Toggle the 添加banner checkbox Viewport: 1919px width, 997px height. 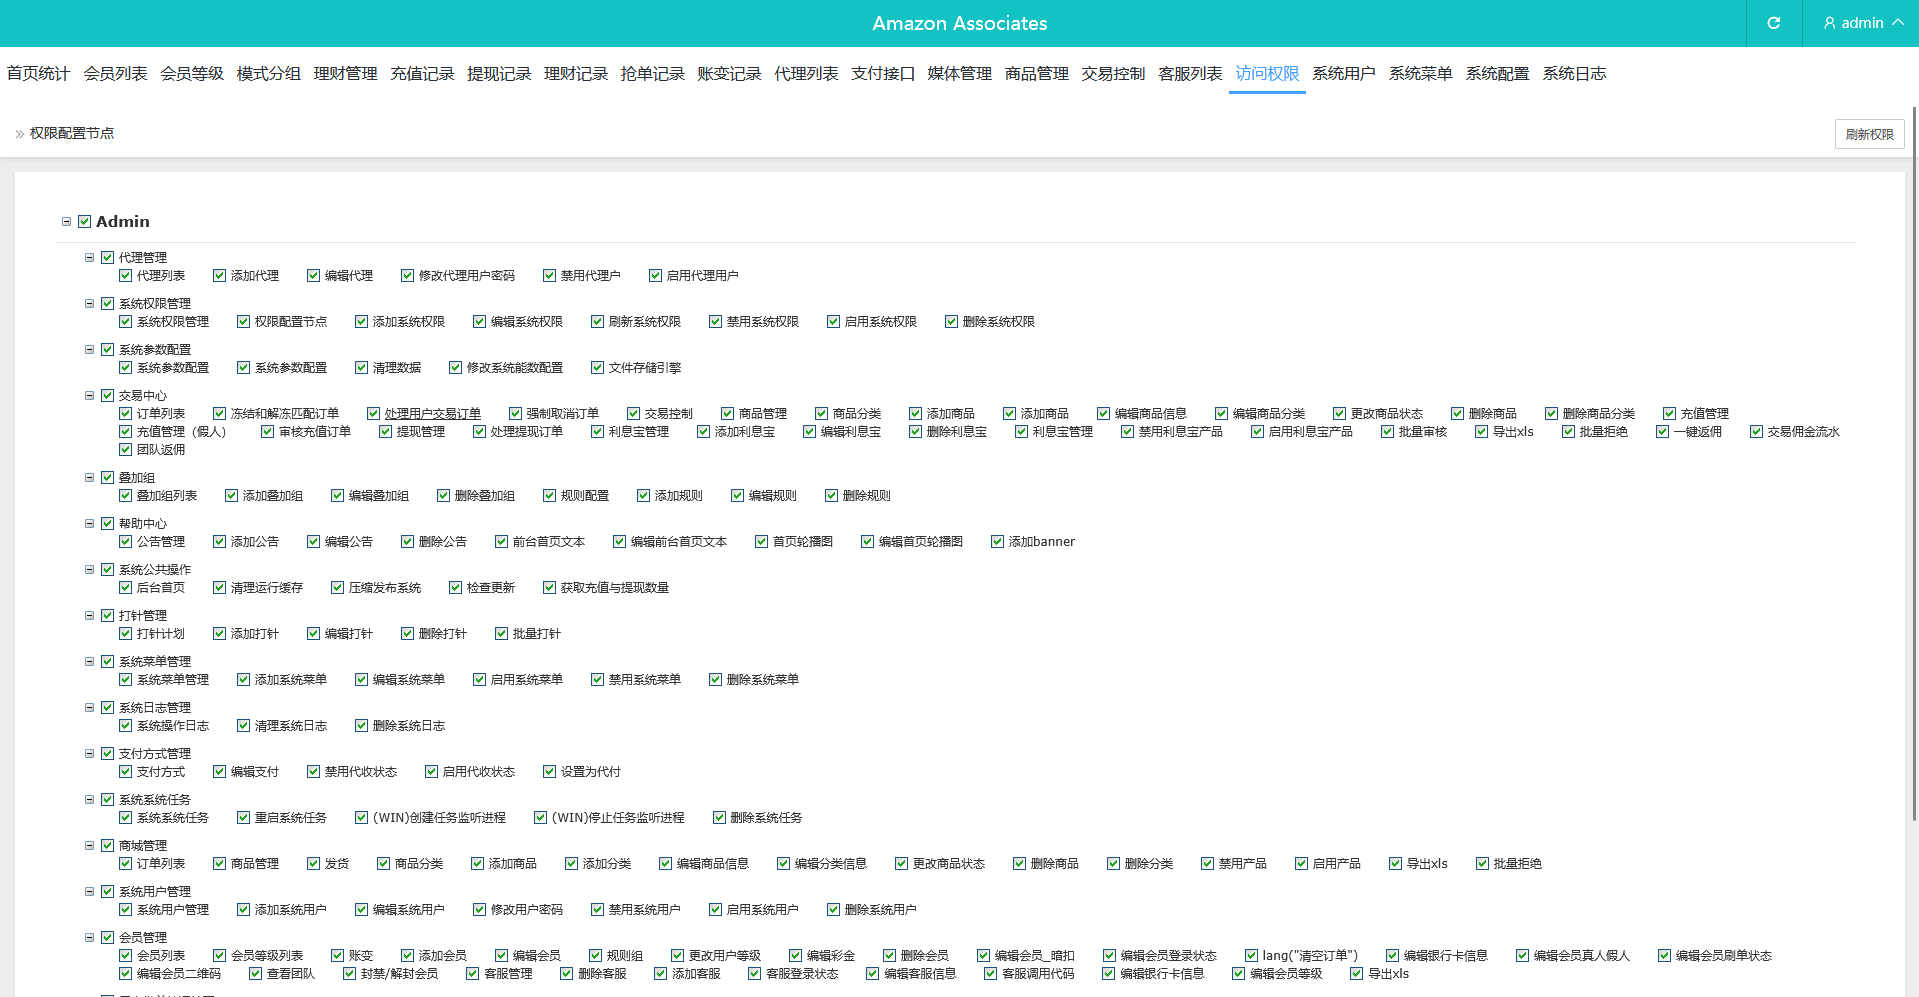[997, 542]
